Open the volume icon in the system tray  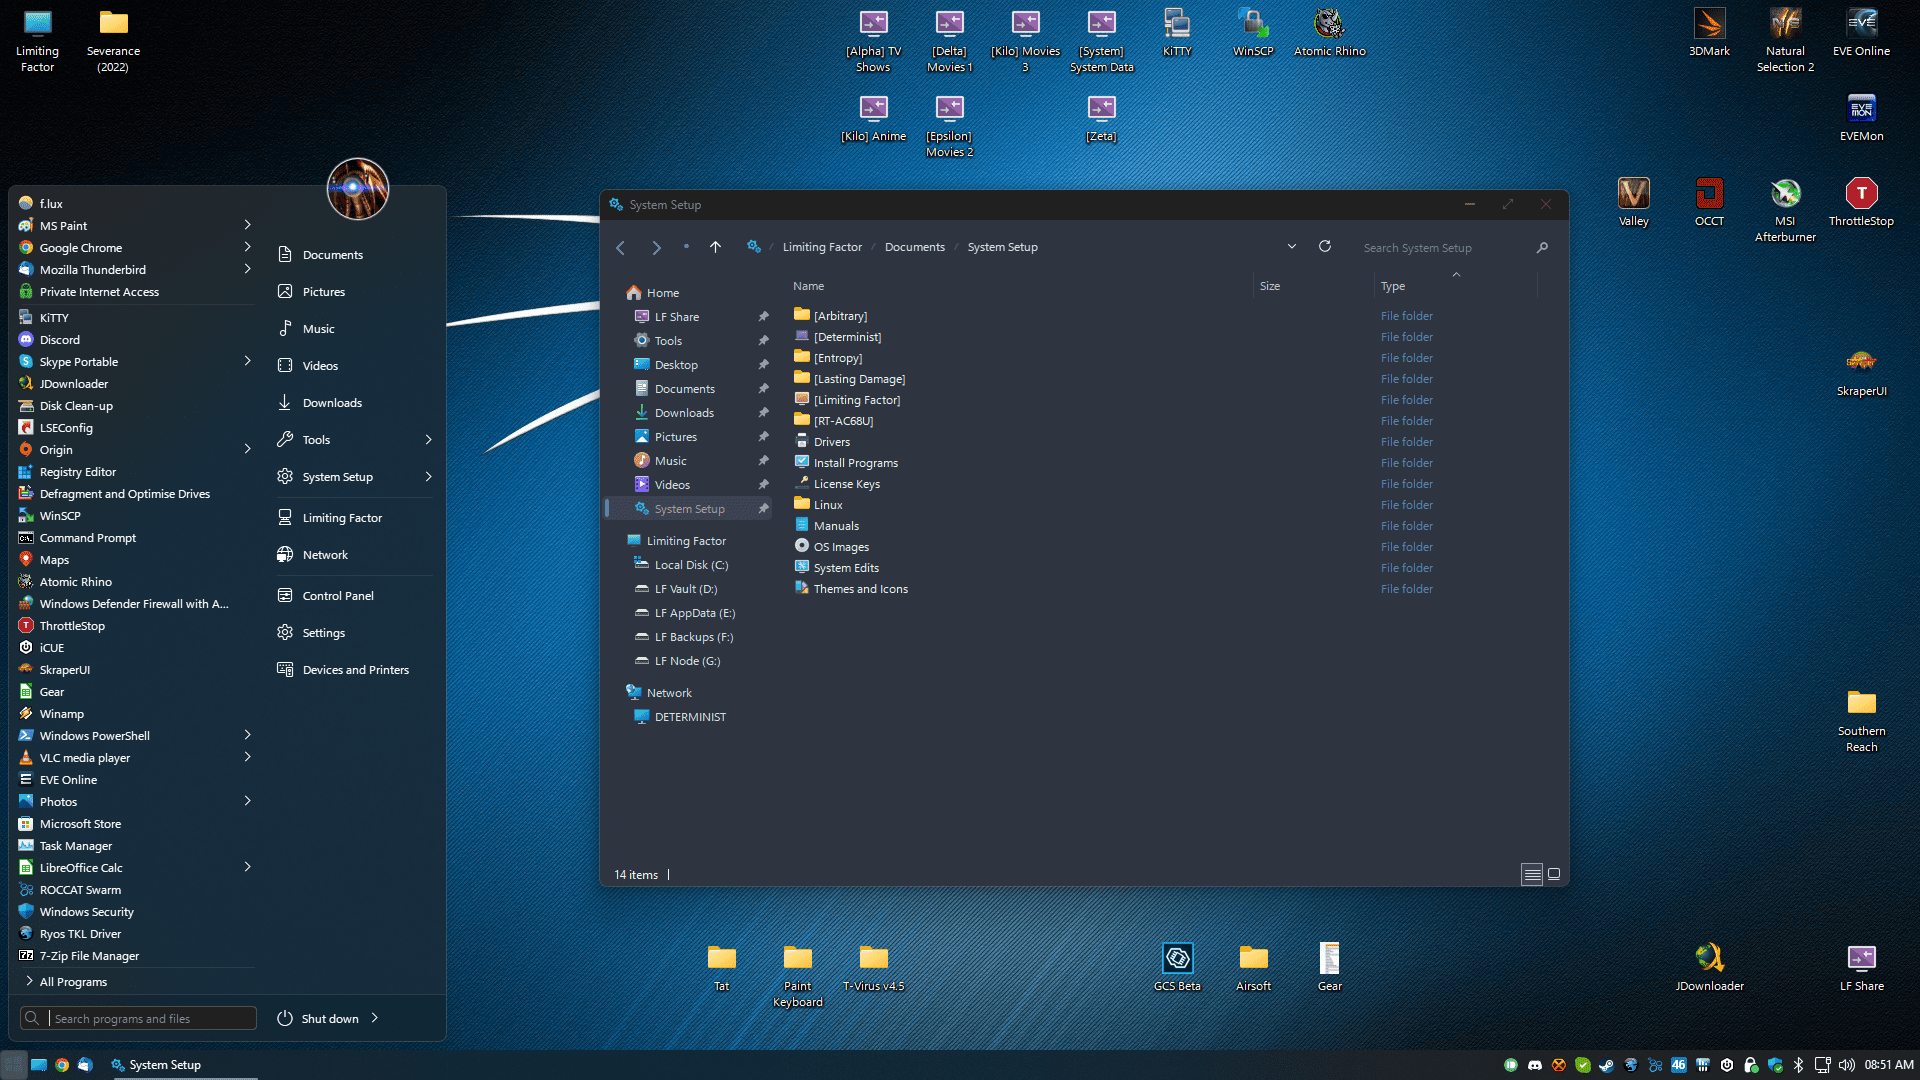[x=1846, y=1065]
